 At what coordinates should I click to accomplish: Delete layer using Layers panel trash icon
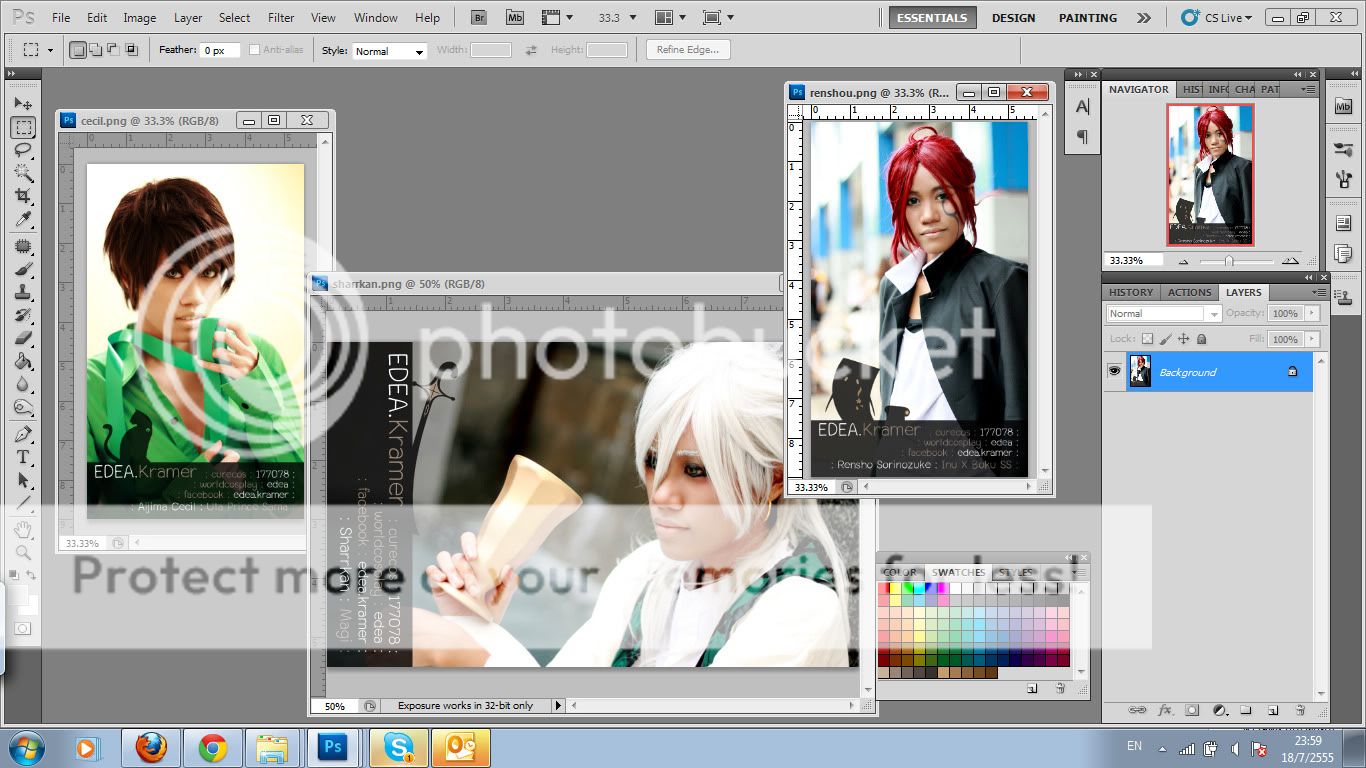click(x=1300, y=710)
